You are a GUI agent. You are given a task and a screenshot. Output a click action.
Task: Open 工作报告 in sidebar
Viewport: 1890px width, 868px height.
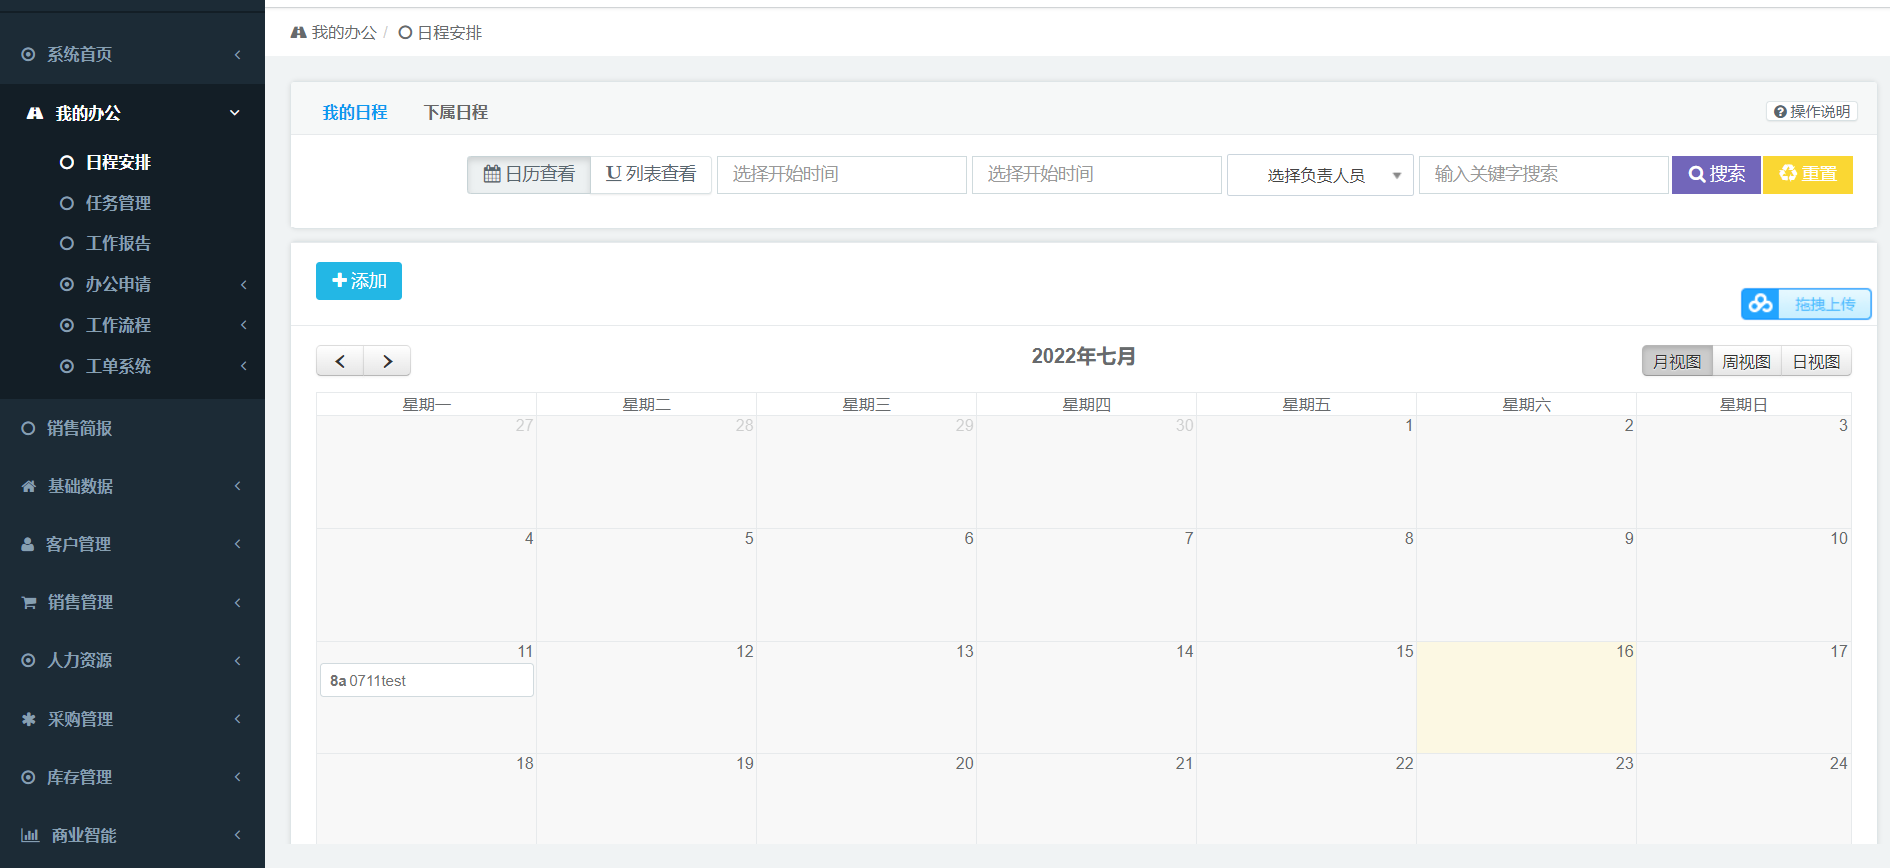(x=118, y=243)
